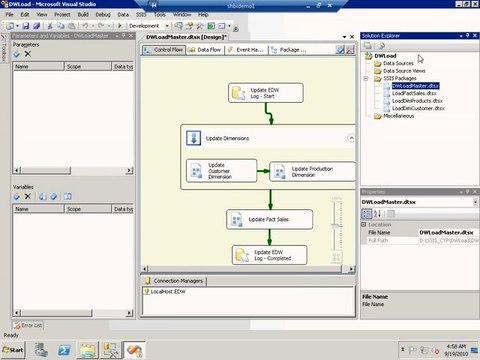Select the Control Flow tab
The image size is (480, 360).
coord(164,50)
